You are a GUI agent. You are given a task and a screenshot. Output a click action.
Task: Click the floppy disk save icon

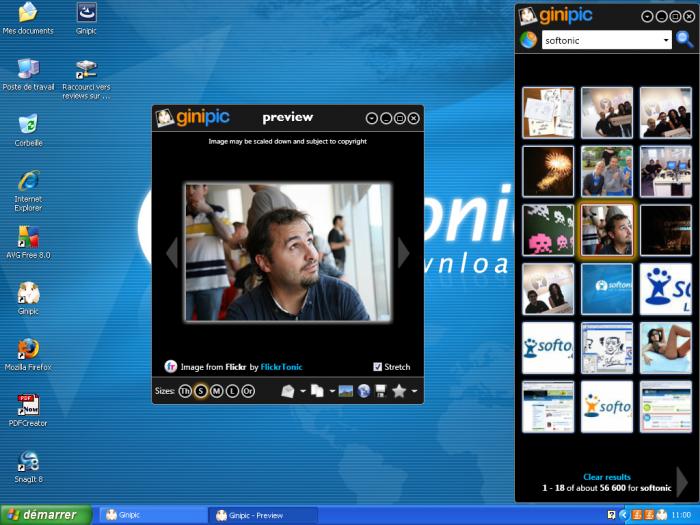[381, 392]
